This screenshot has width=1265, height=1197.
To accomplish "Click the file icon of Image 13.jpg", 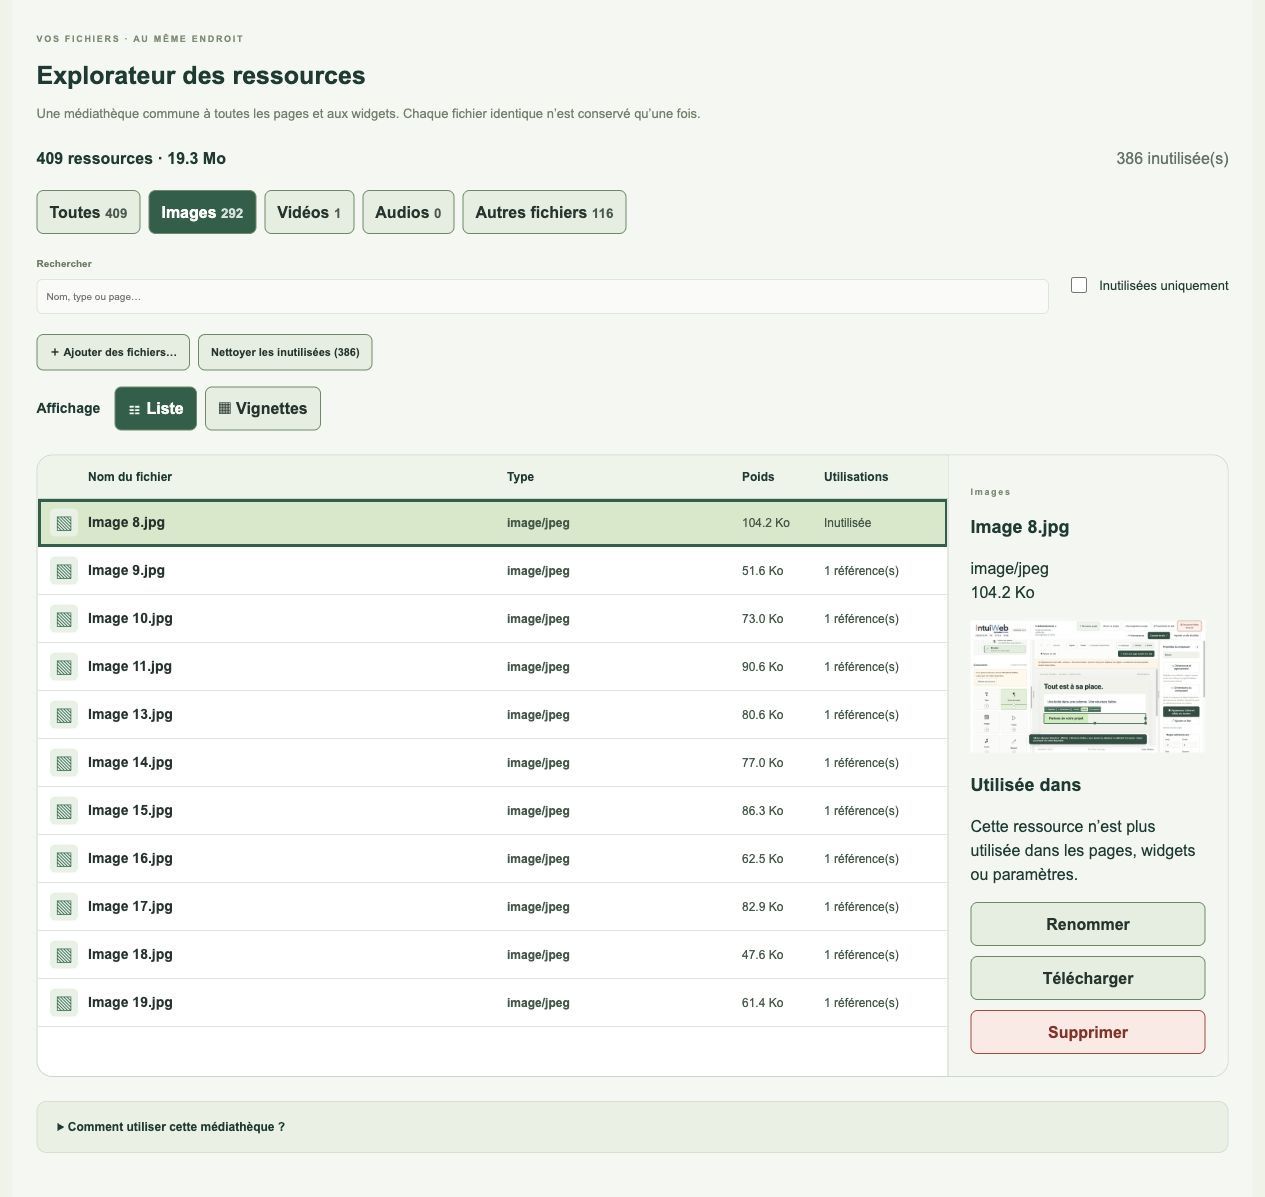I will [64, 715].
